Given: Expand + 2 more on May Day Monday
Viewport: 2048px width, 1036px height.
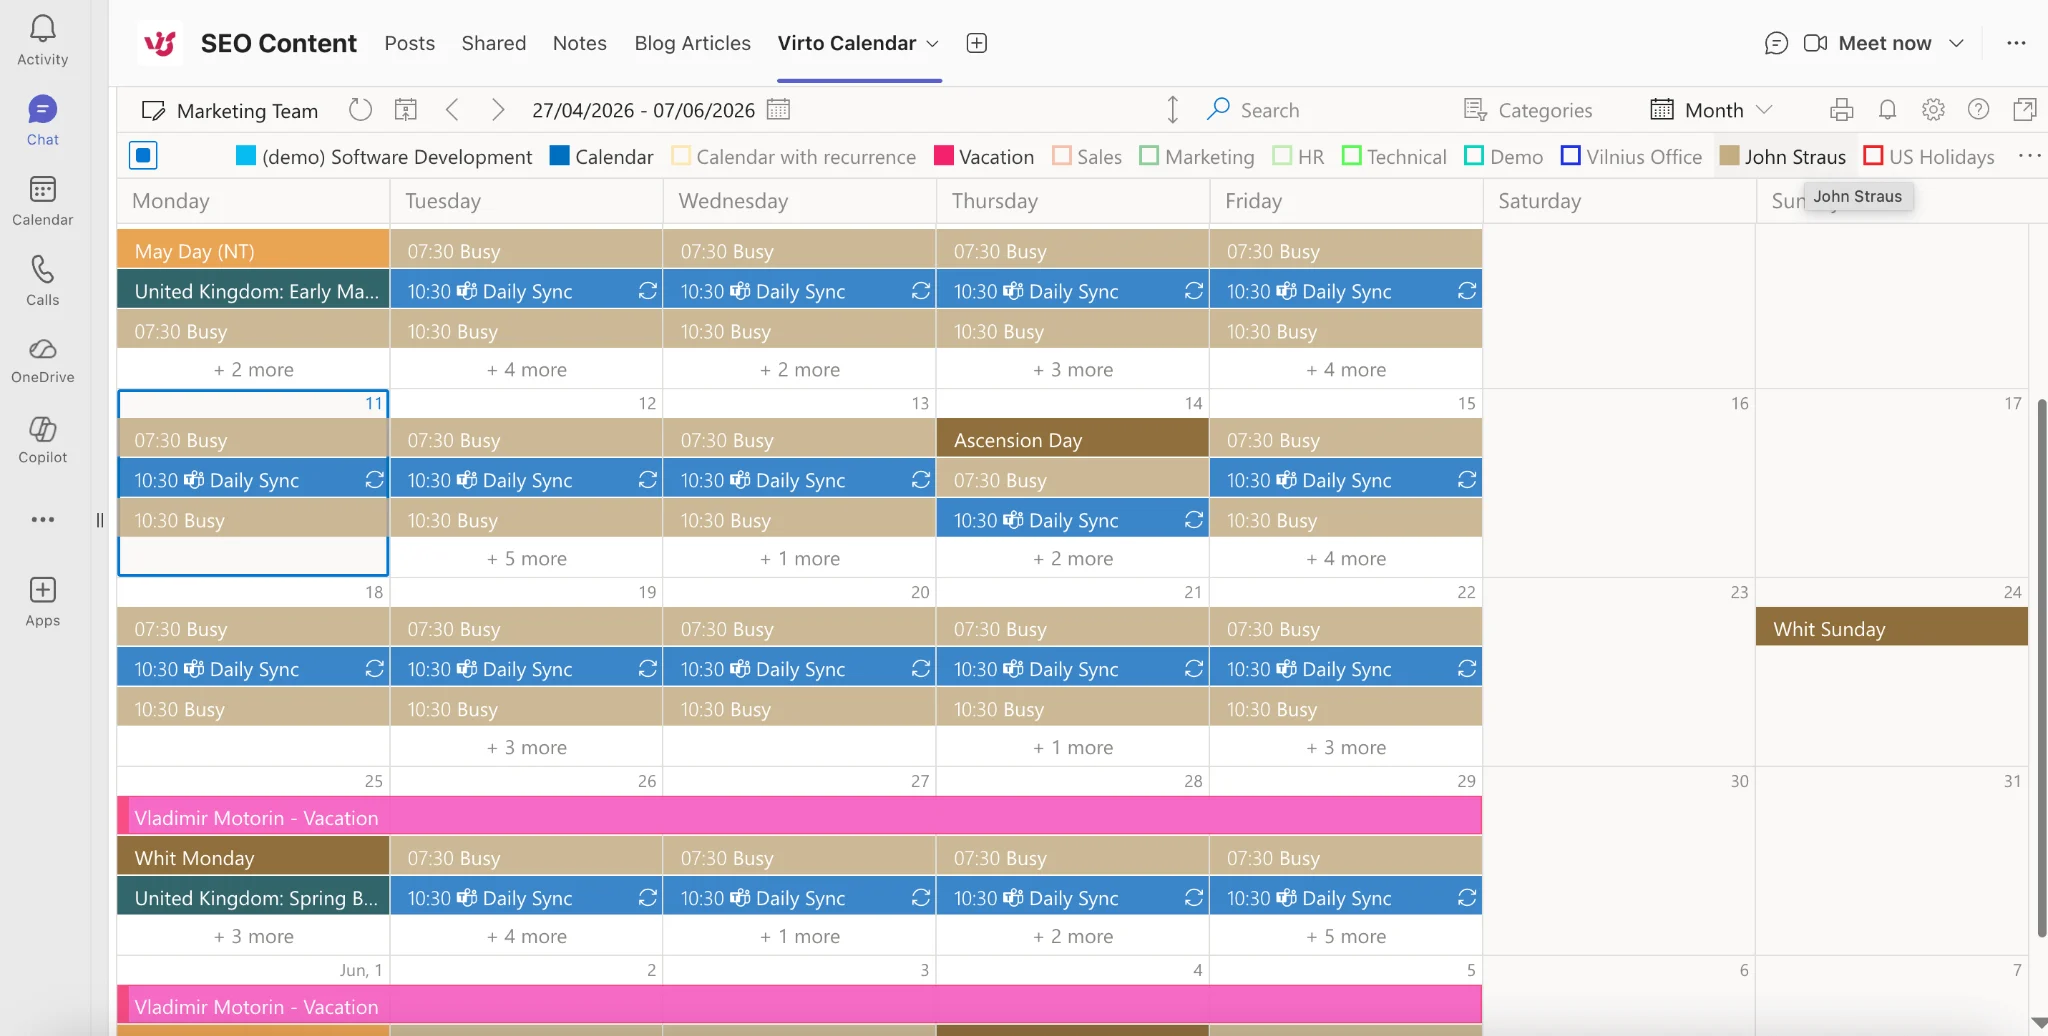Looking at the screenshot, I should pyautogui.click(x=253, y=369).
